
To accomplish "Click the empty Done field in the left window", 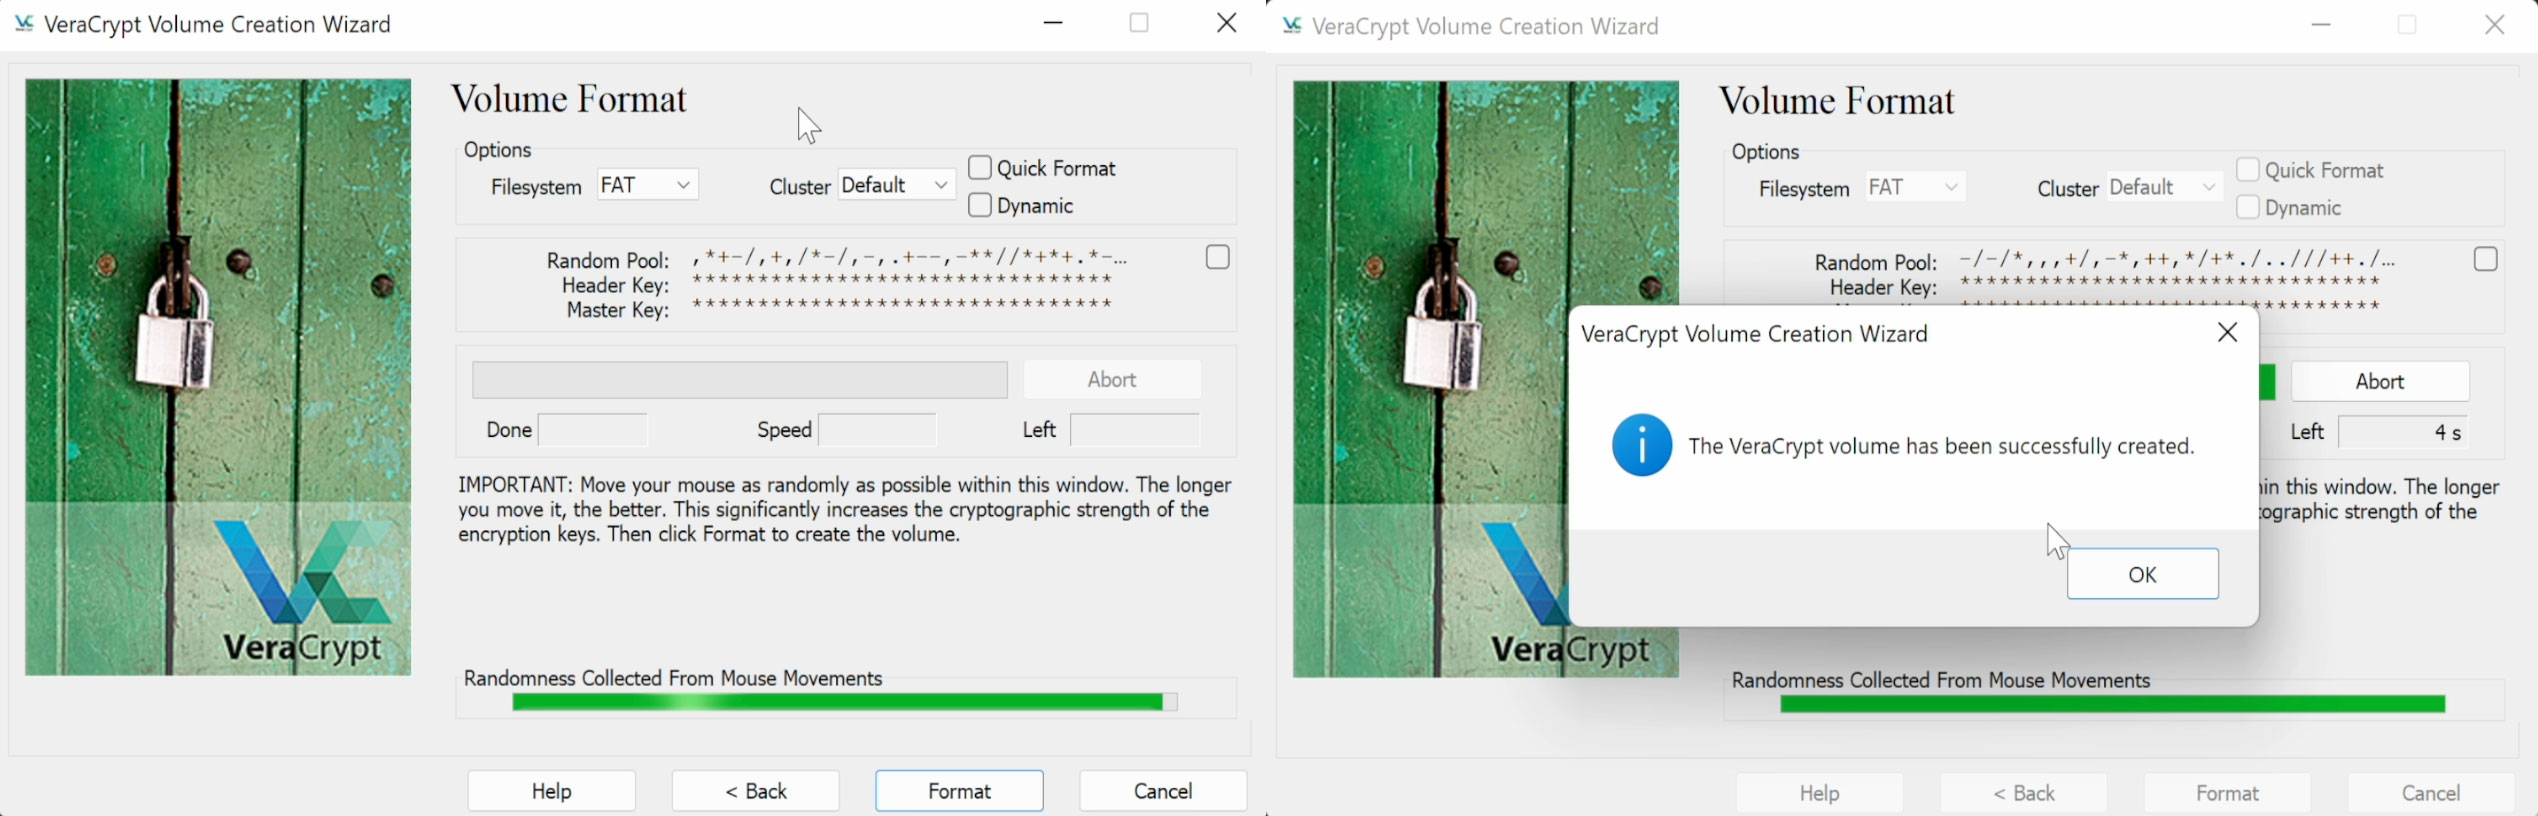I will pos(593,430).
